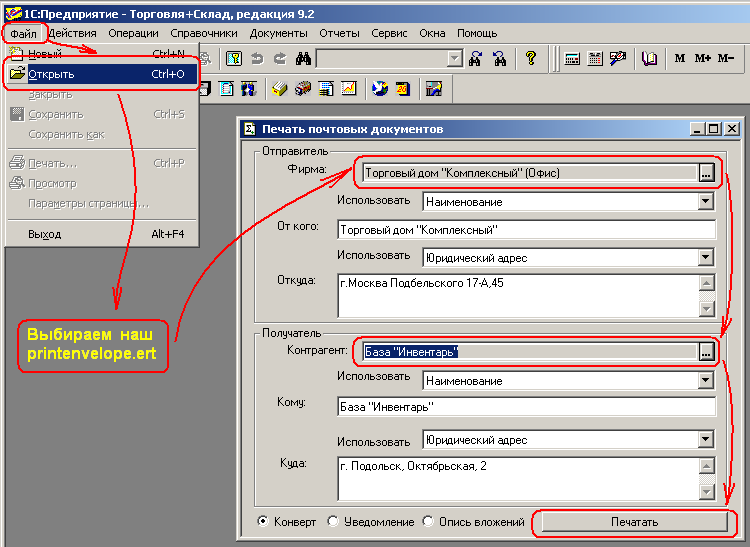This screenshot has width=750, height=547.
Task: Click the open book icon in the toolbar
Action: click(x=649, y=59)
